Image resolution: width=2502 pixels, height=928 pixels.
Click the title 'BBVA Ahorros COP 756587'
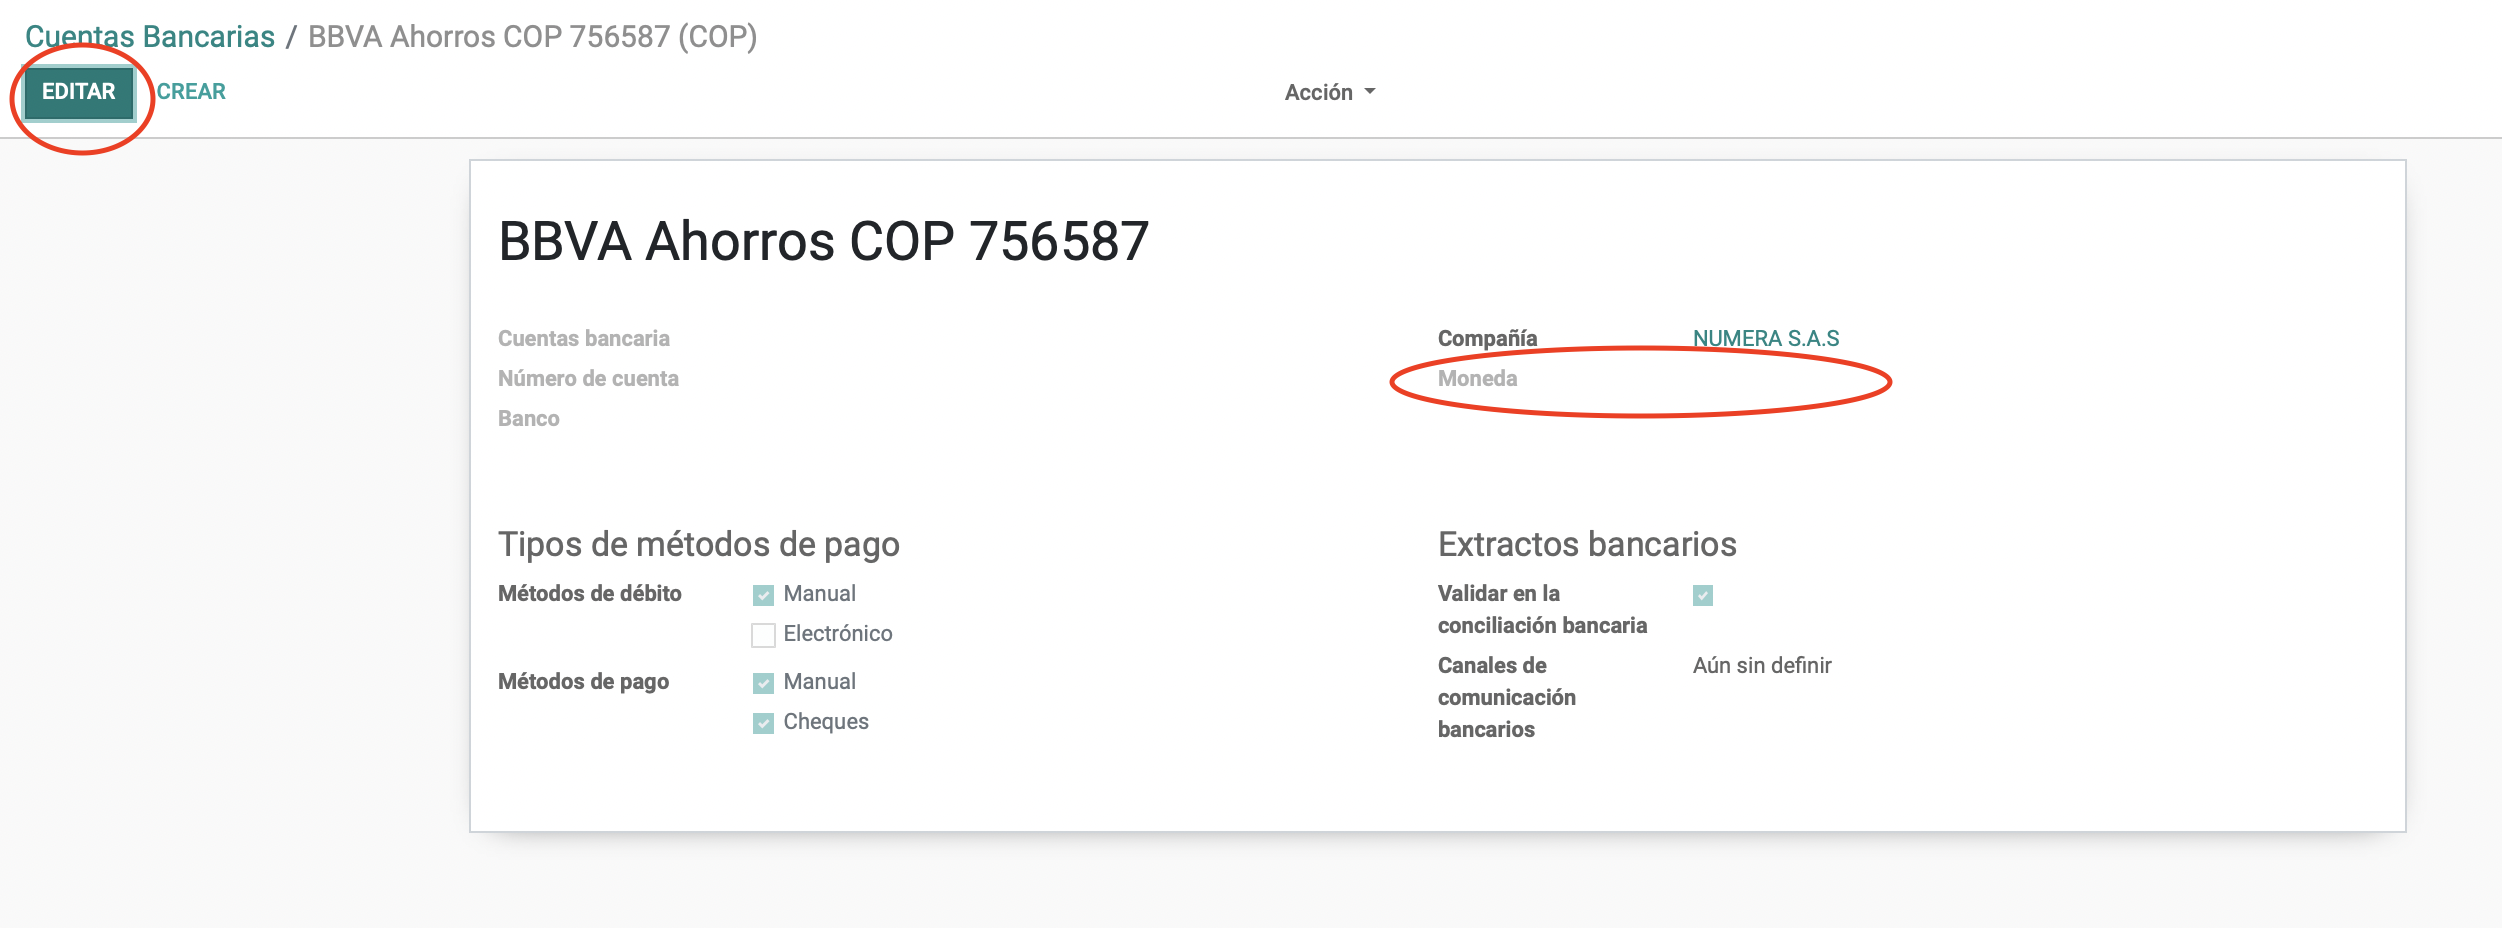[824, 242]
